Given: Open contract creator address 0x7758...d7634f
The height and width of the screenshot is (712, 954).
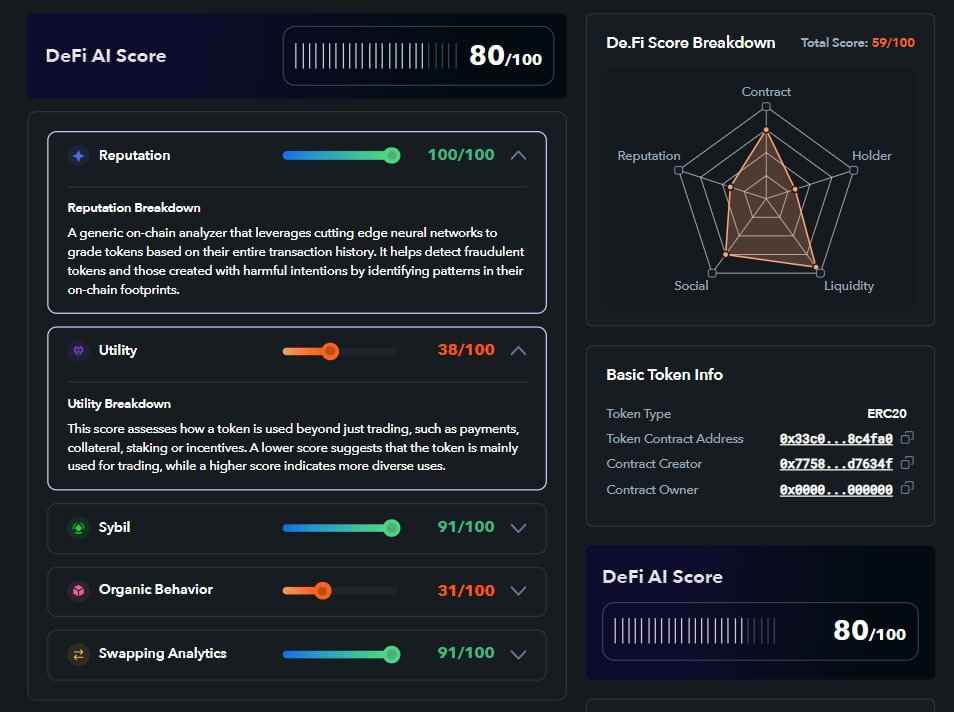Looking at the screenshot, I should tap(836, 464).
